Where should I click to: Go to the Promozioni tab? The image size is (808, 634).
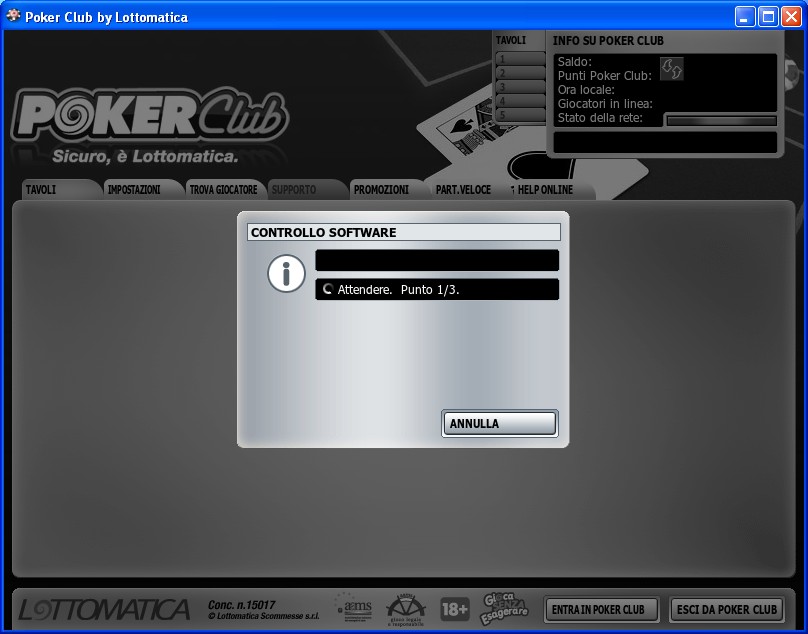[x=386, y=189]
